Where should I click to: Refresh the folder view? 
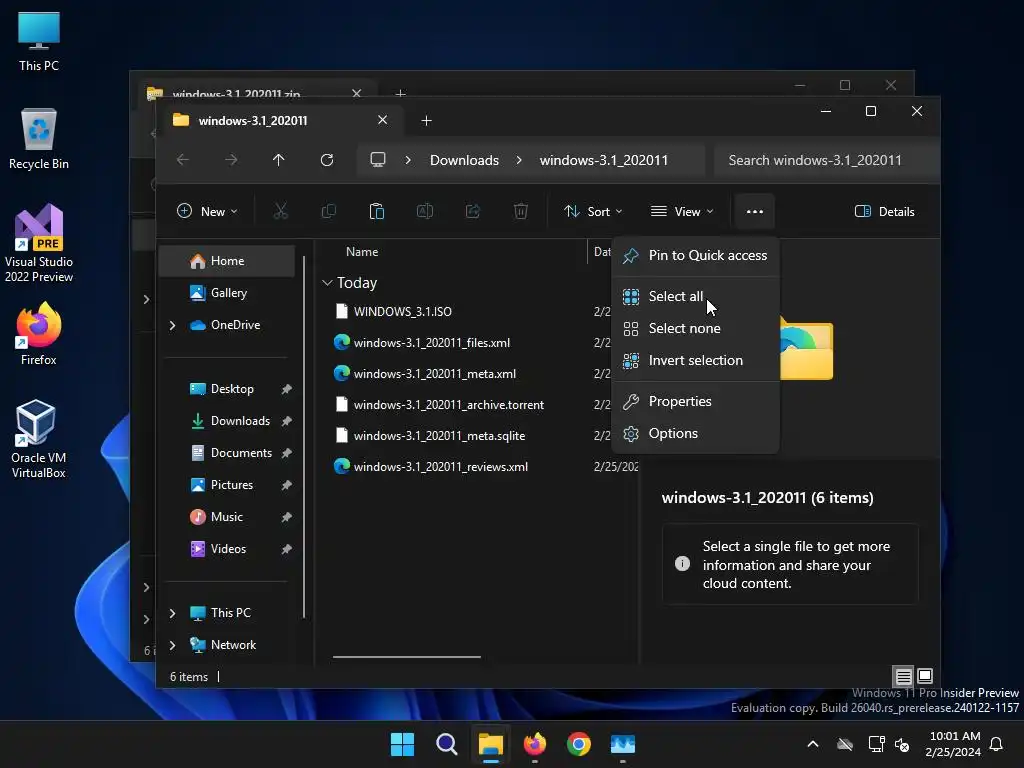(x=327, y=160)
